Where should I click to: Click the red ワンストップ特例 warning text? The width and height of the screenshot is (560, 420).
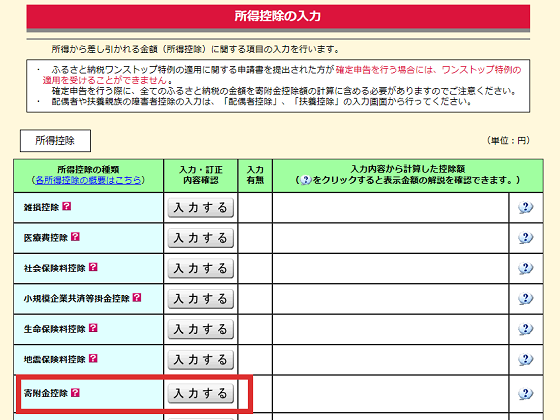[x=282, y=75]
